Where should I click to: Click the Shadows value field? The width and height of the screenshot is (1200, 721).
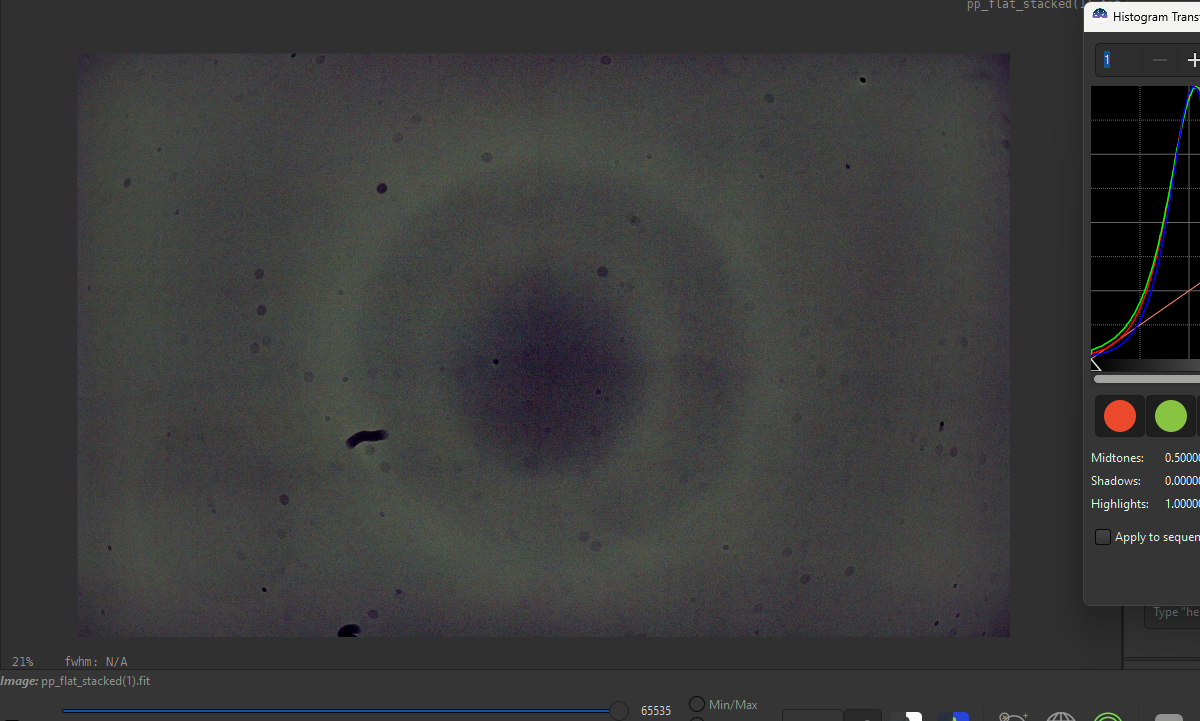pyautogui.click(x=1182, y=481)
